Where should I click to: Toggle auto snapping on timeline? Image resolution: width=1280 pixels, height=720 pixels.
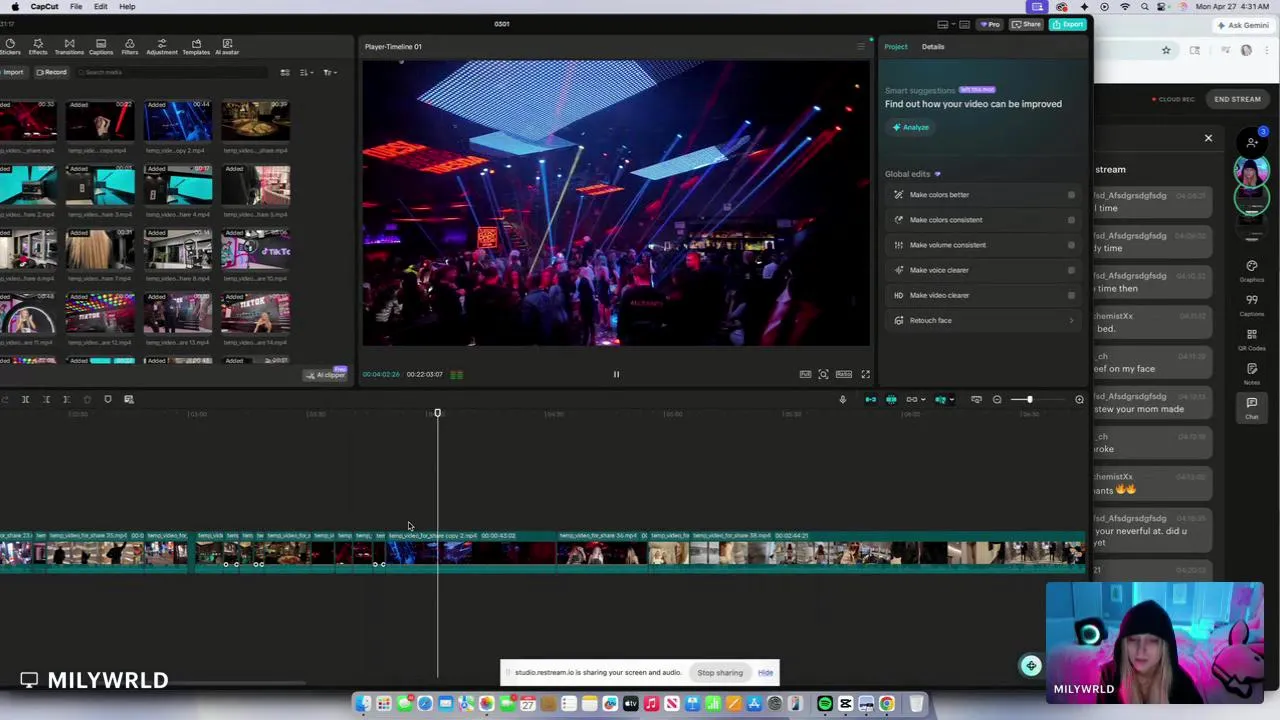891,400
